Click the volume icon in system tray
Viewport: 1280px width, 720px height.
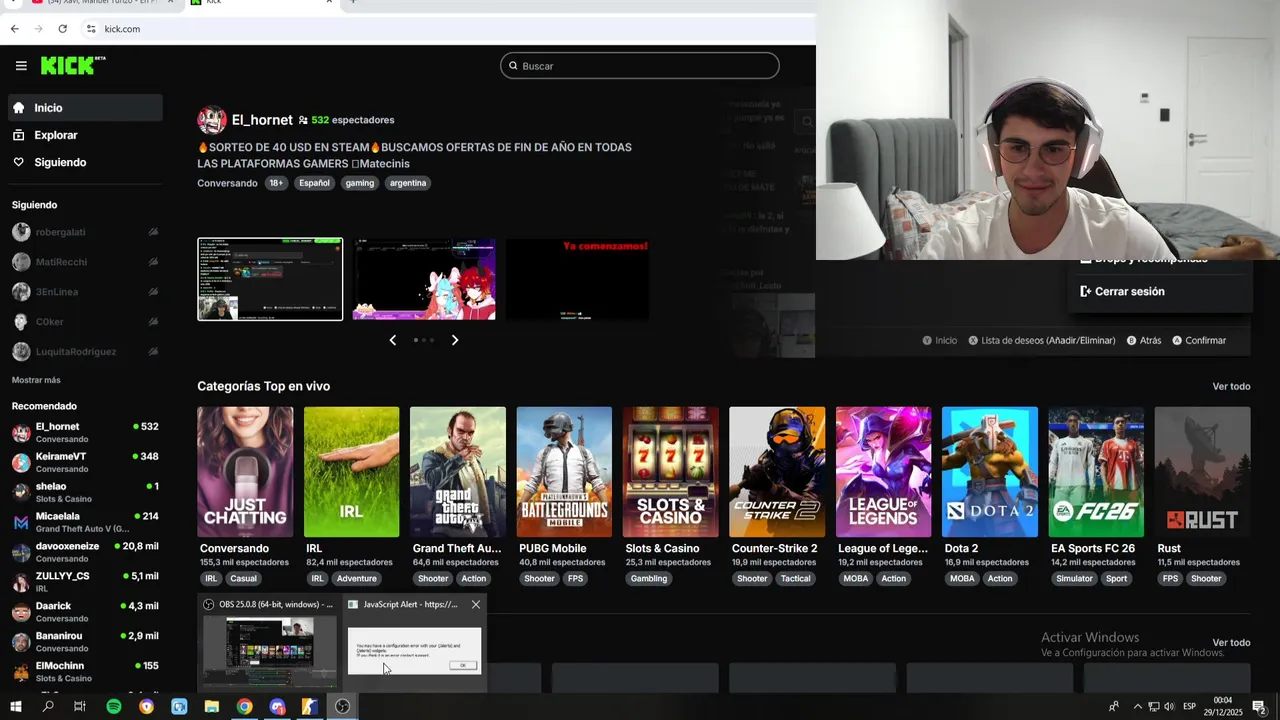tap(1170, 707)
